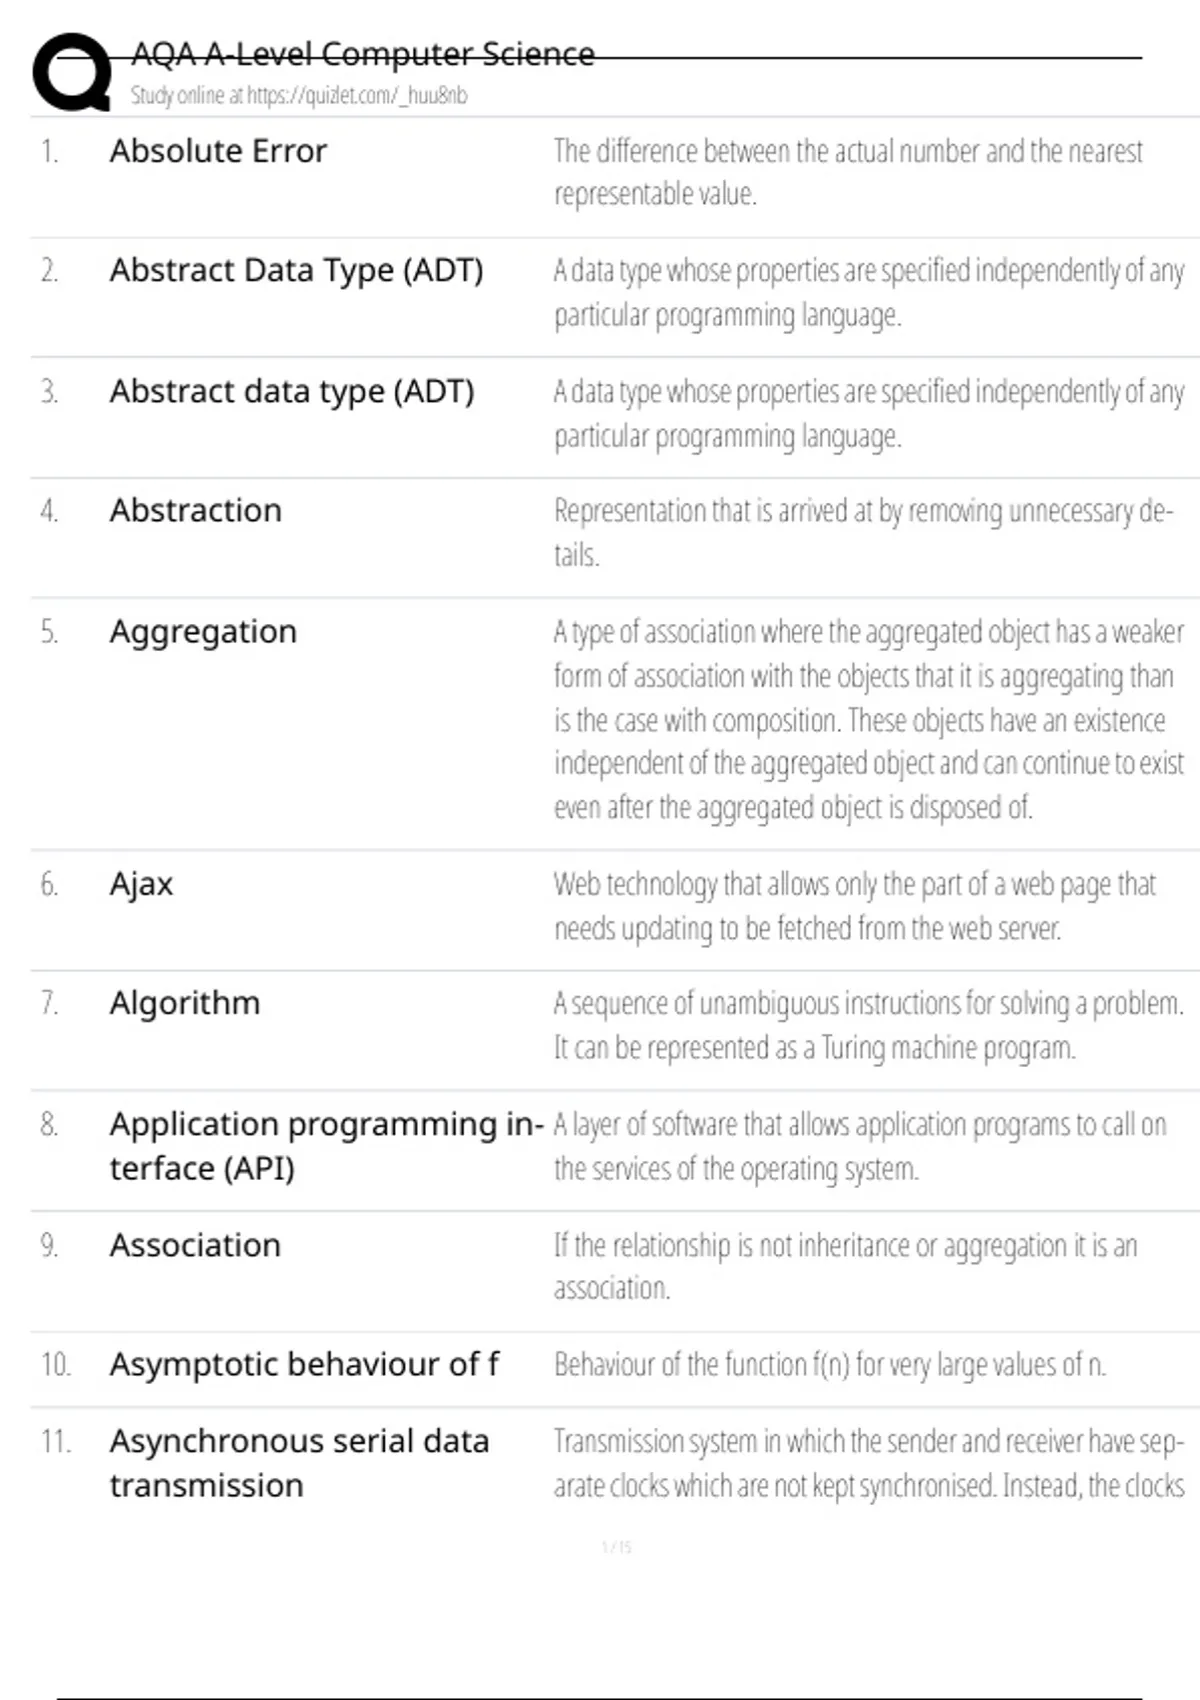1200x1700 pixels.
Task: Click the definition of Asymptotic behaviour
Action: pyautogui.click(x=830, y=1365)
